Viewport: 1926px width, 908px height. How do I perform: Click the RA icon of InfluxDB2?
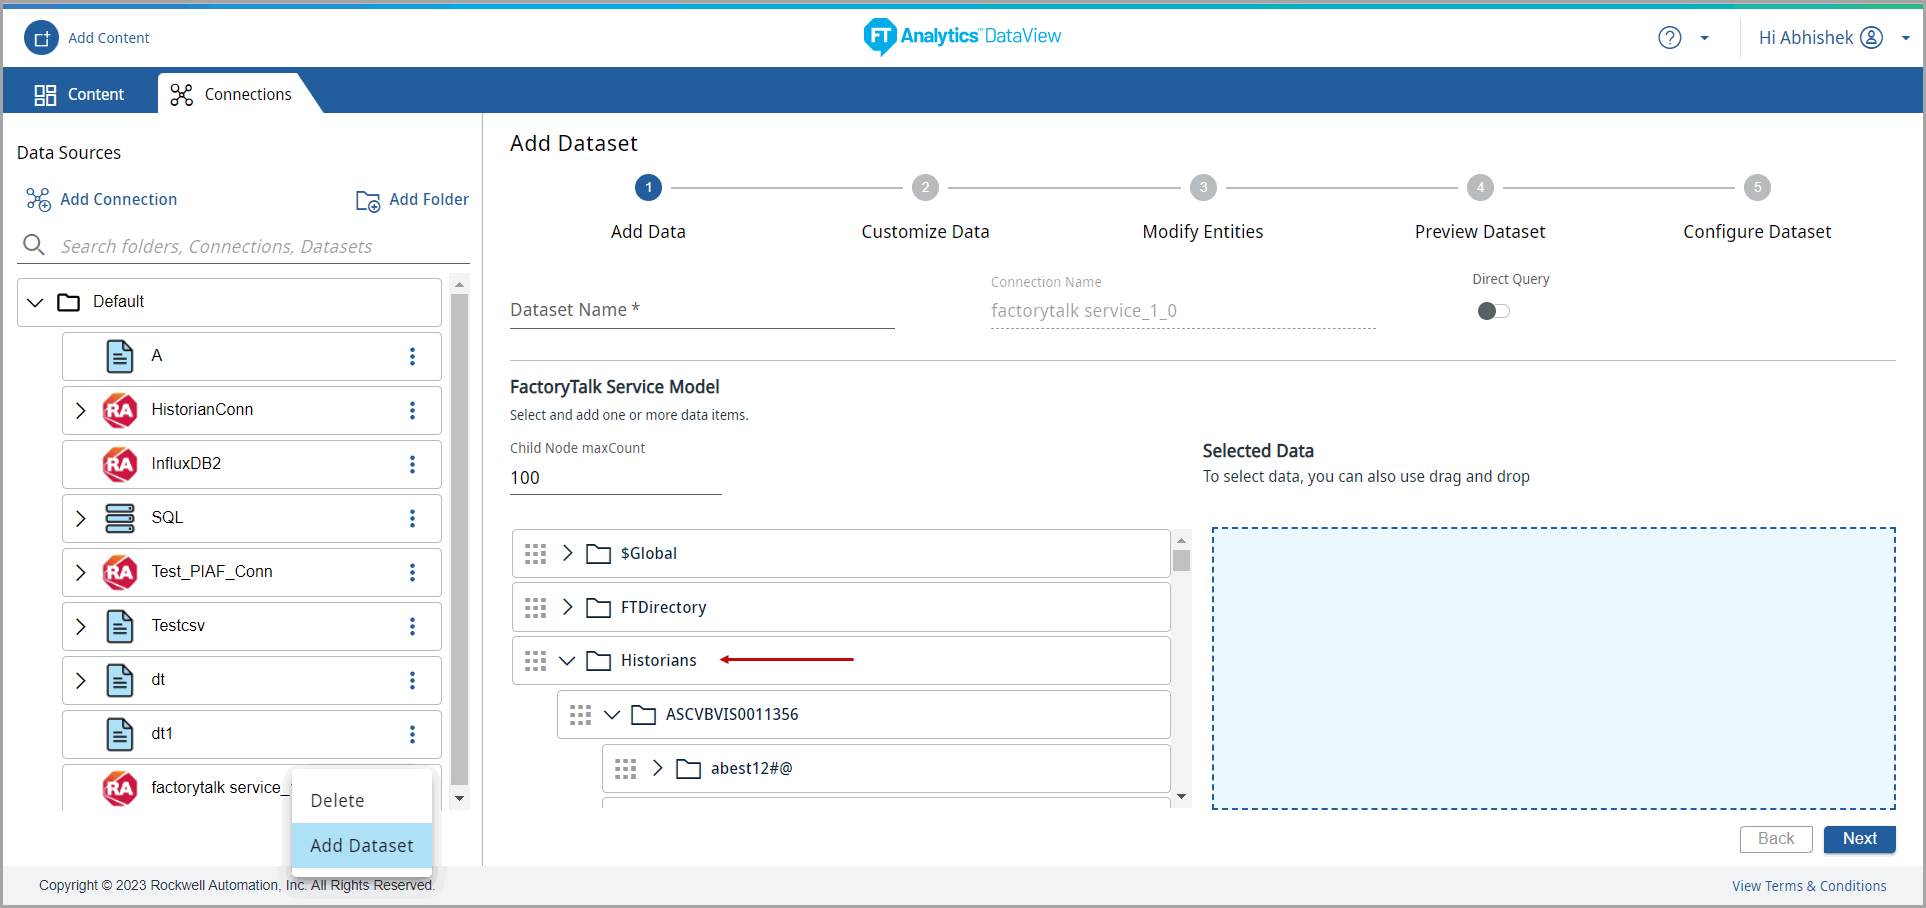click(120, 464)
